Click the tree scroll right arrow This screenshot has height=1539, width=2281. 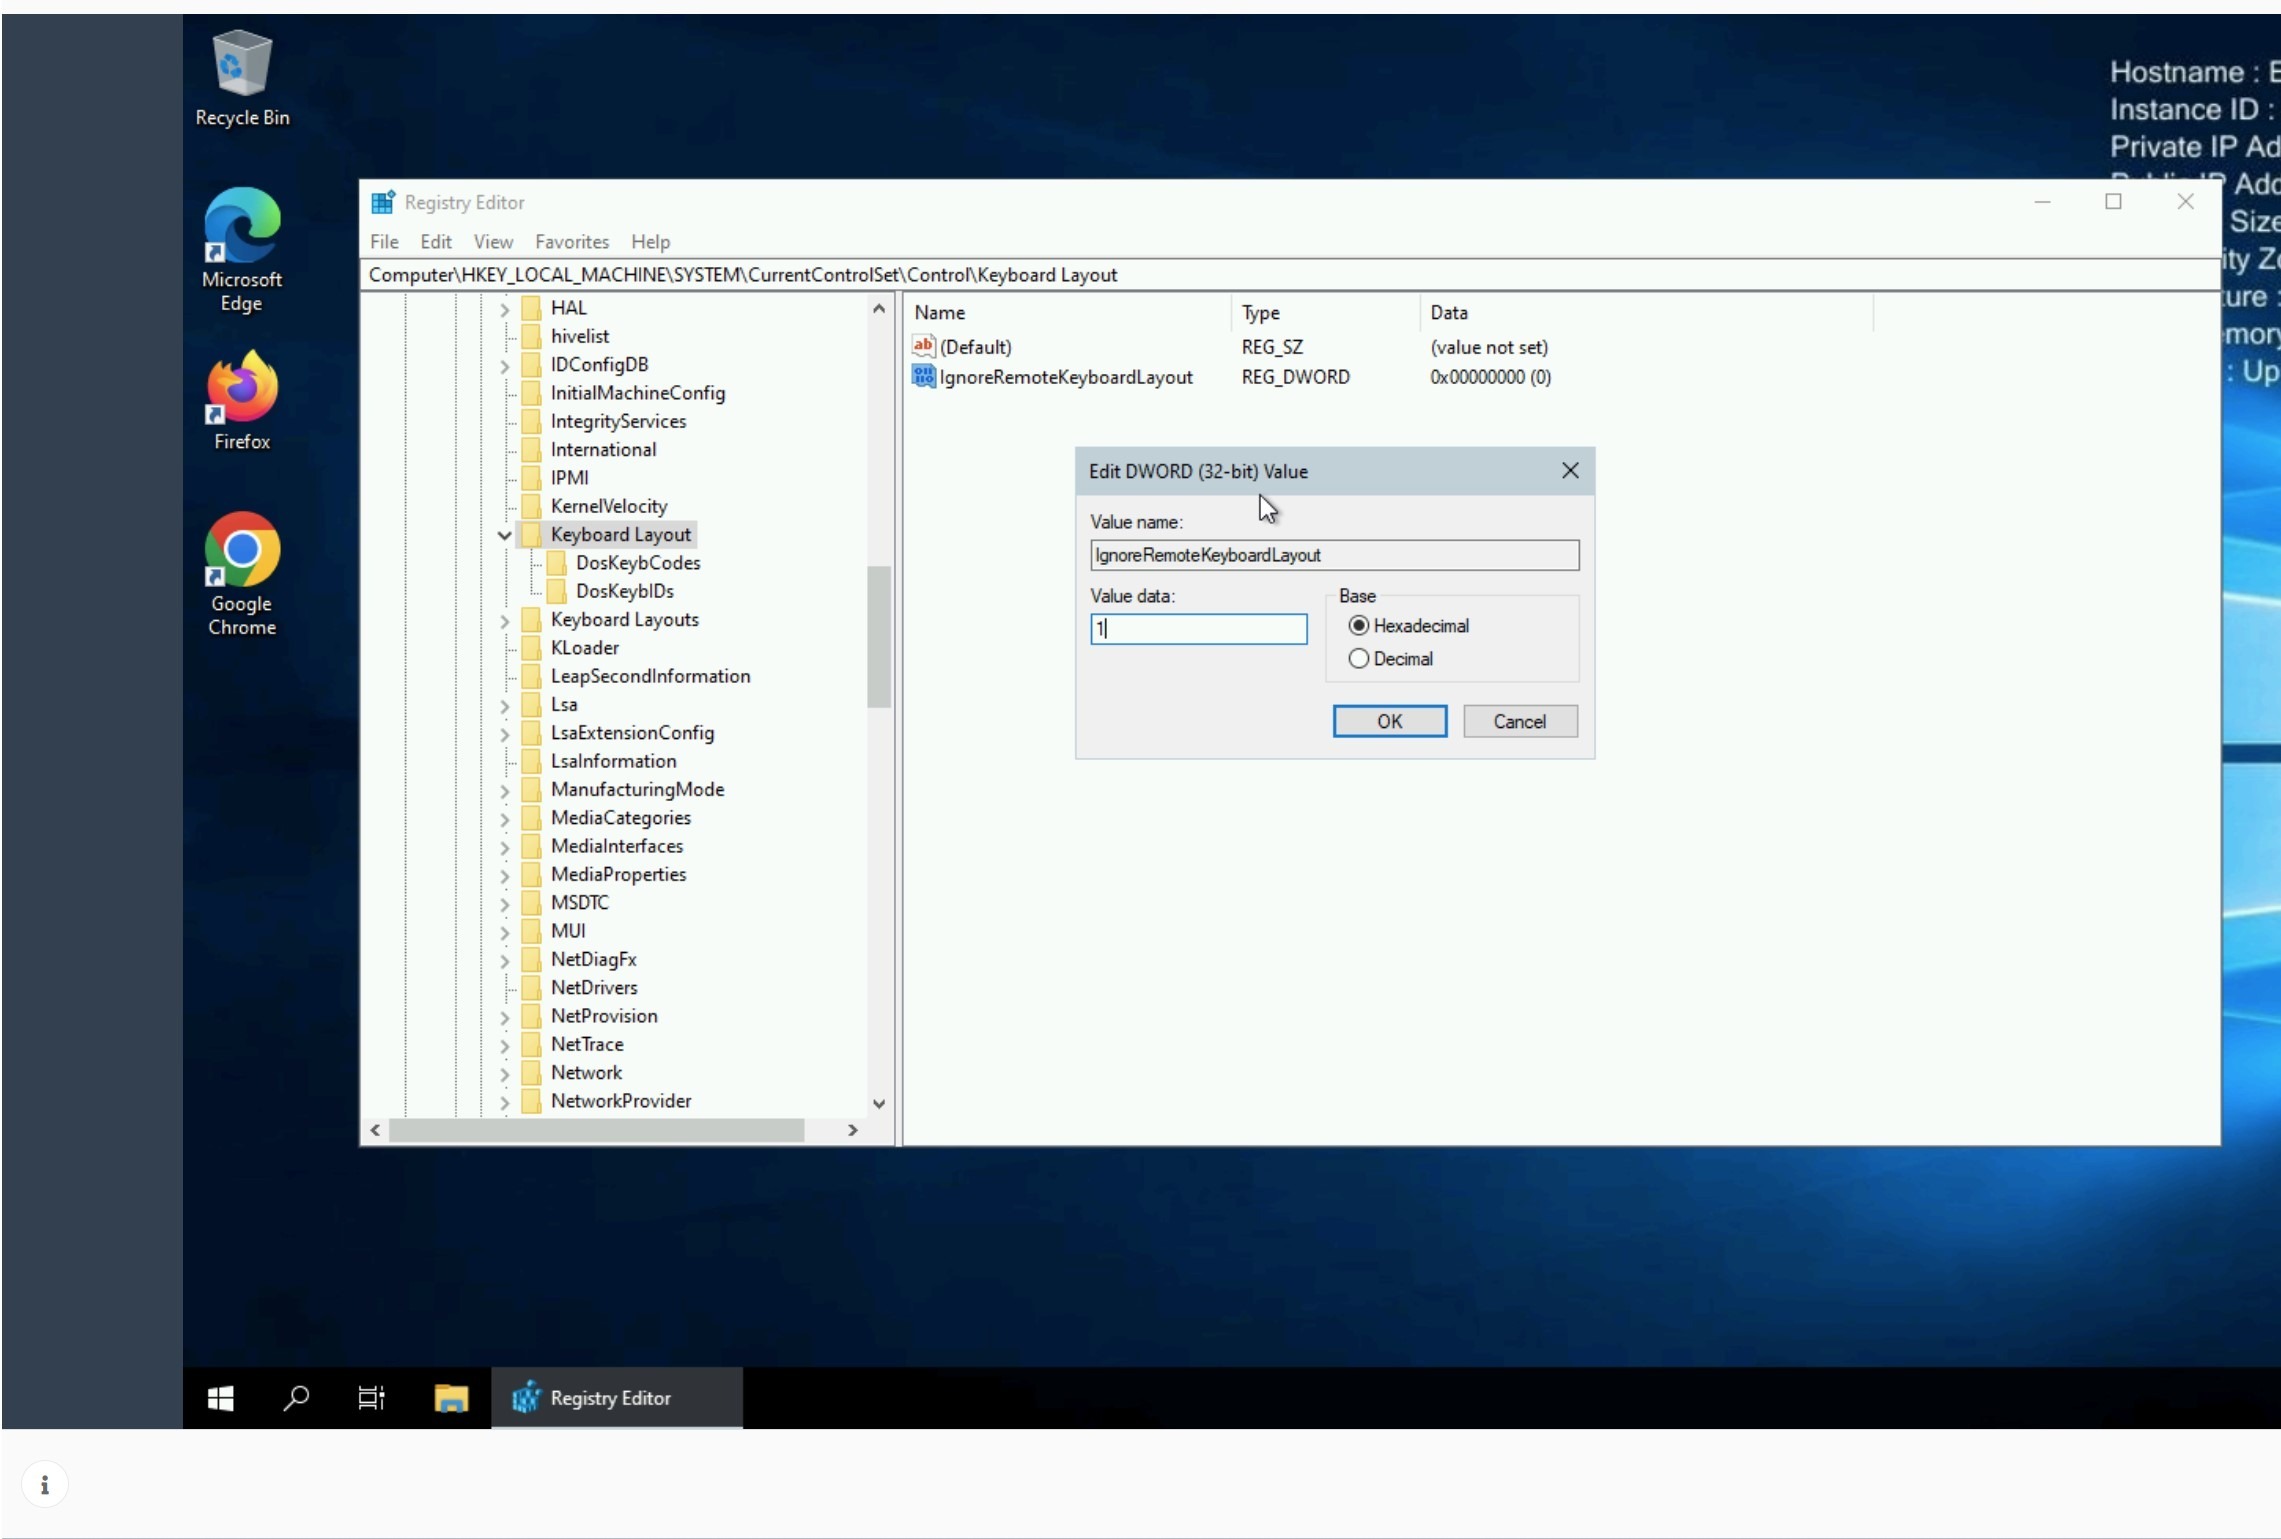point(852,1129)
